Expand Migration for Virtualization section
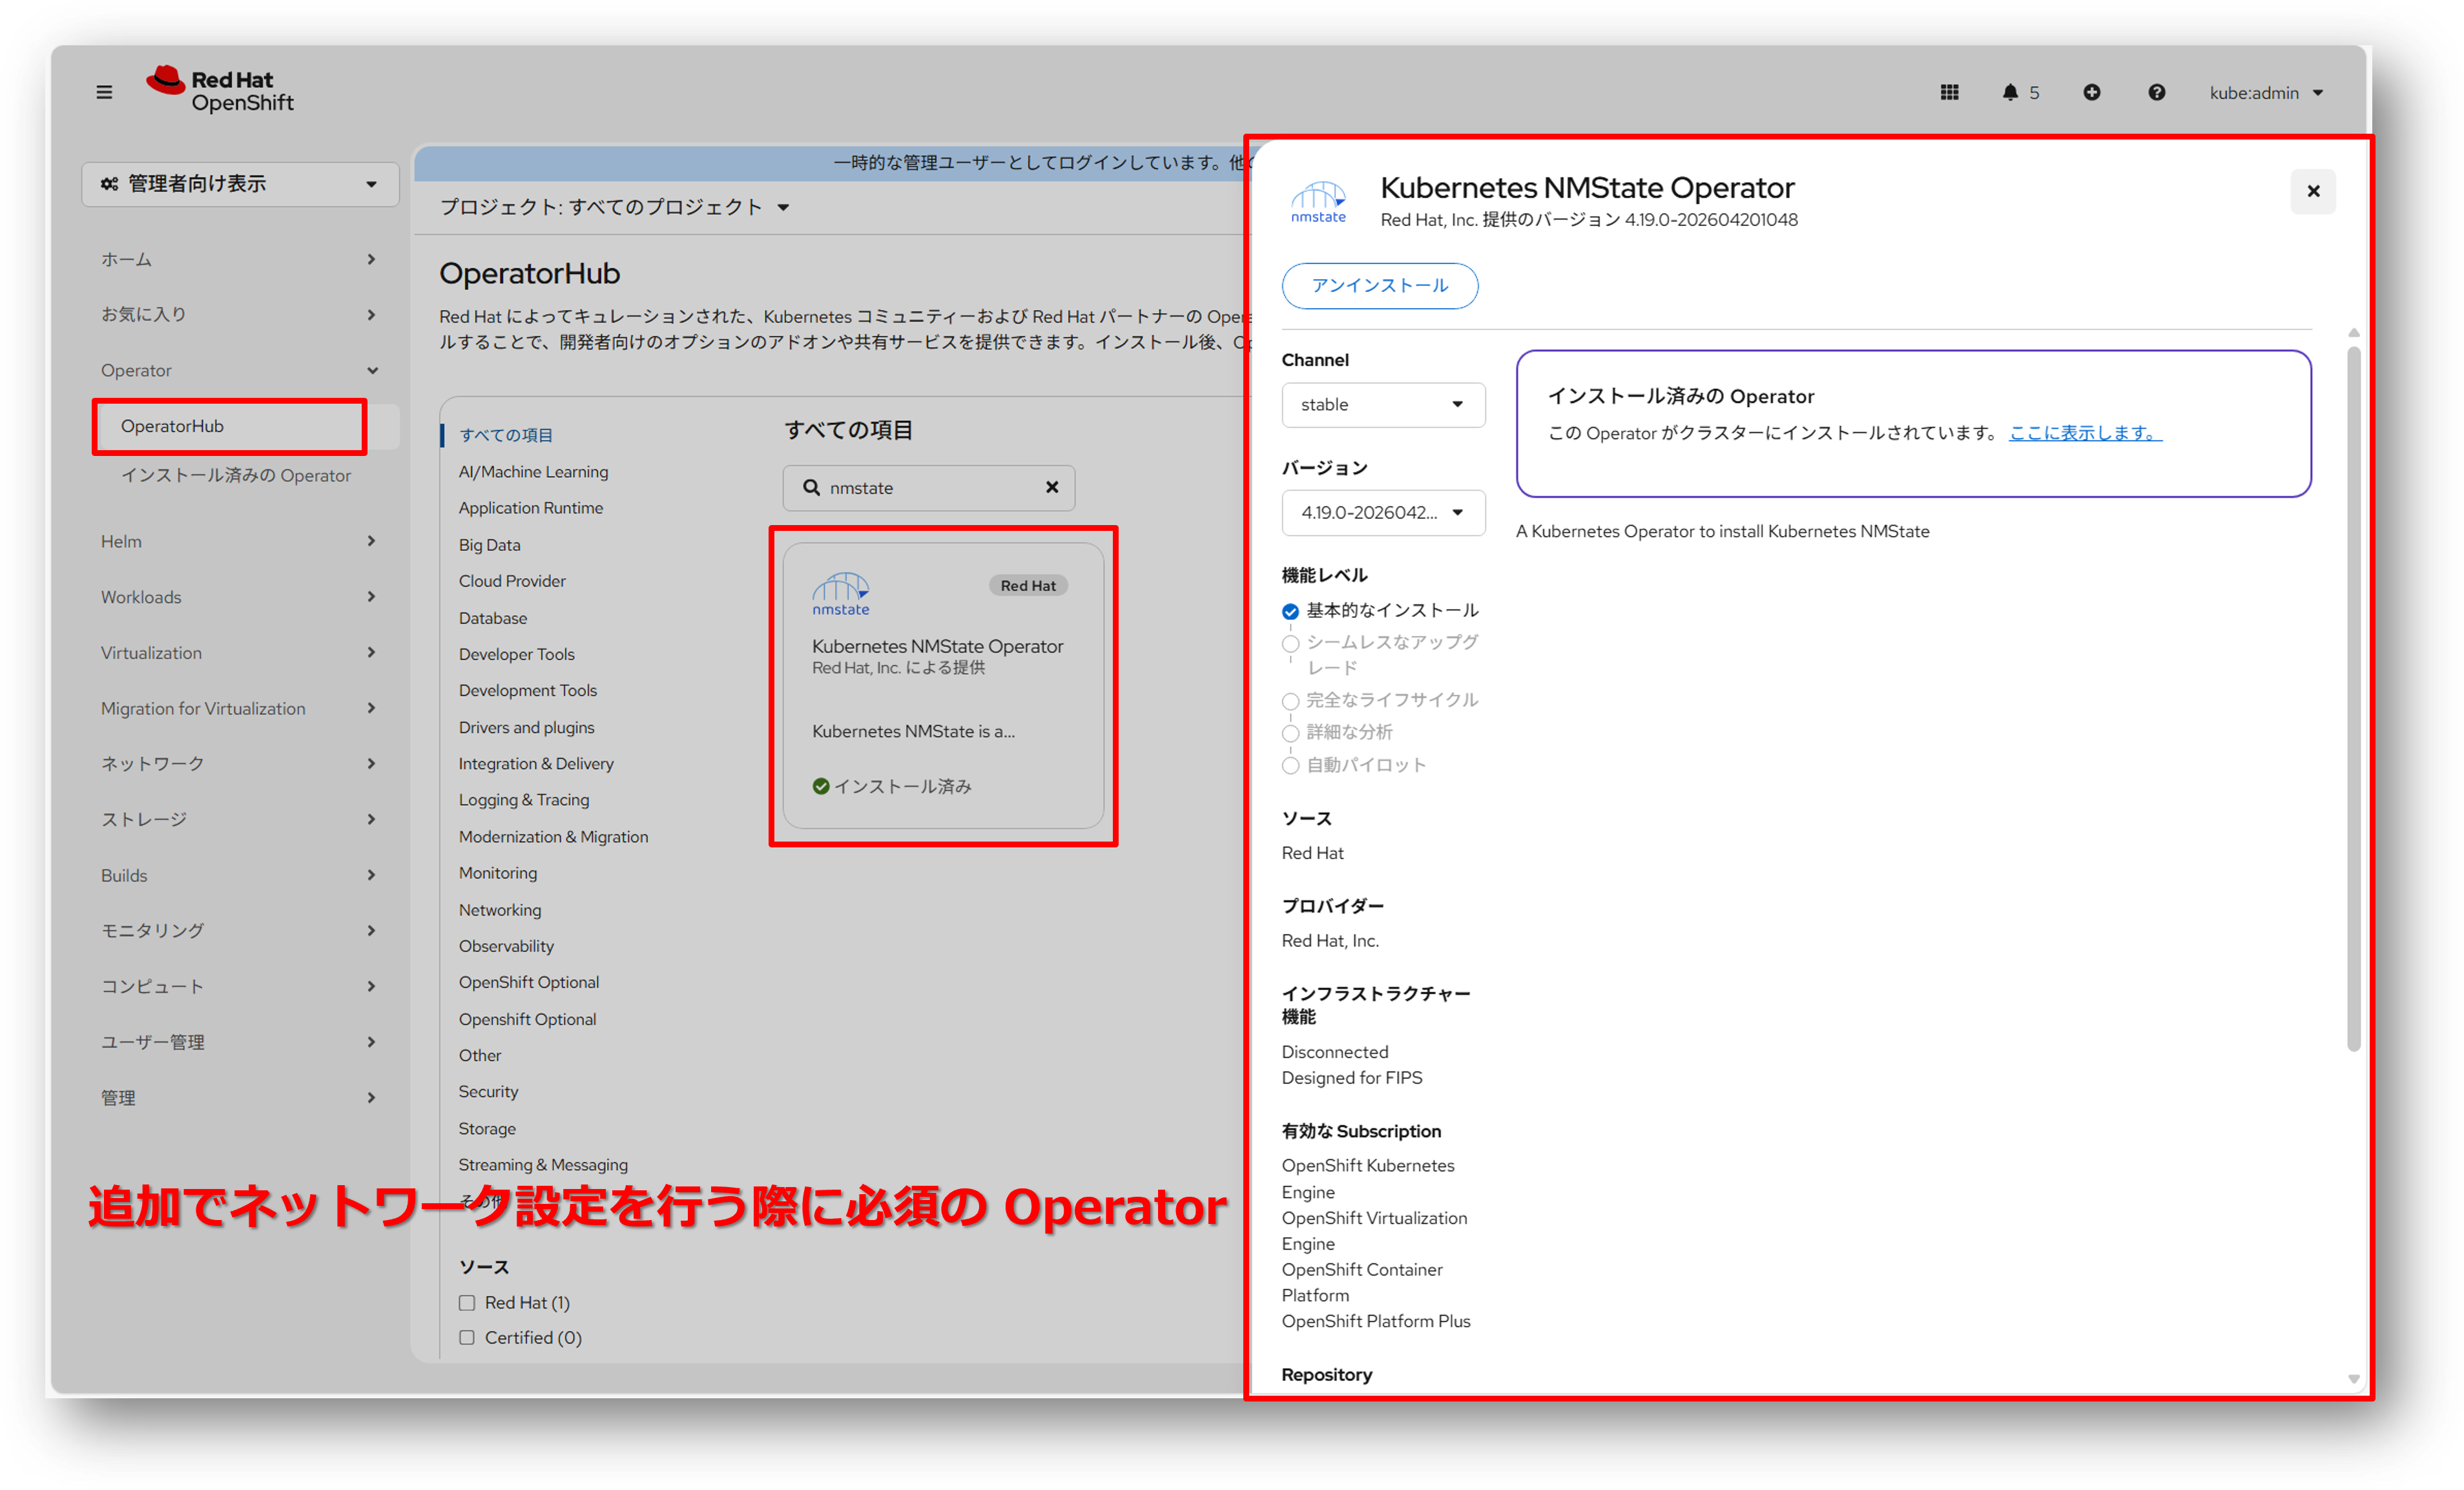 tap(240, 708)
